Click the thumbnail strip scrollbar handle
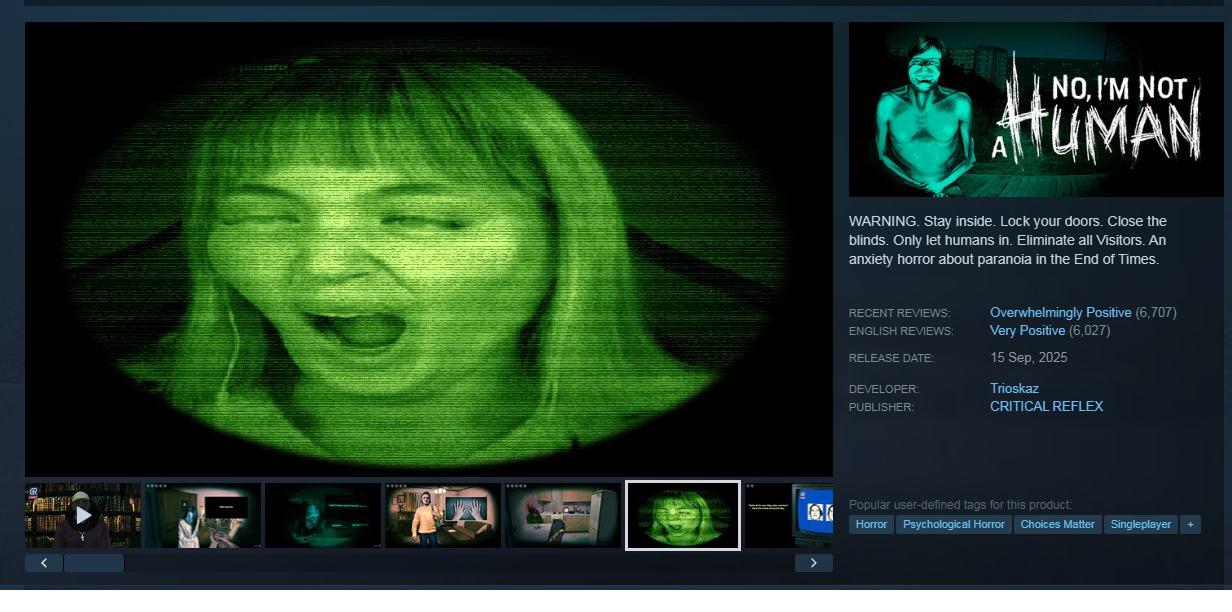The height and width of the screenshot is (612, 1232). click(x=94, y=563)
